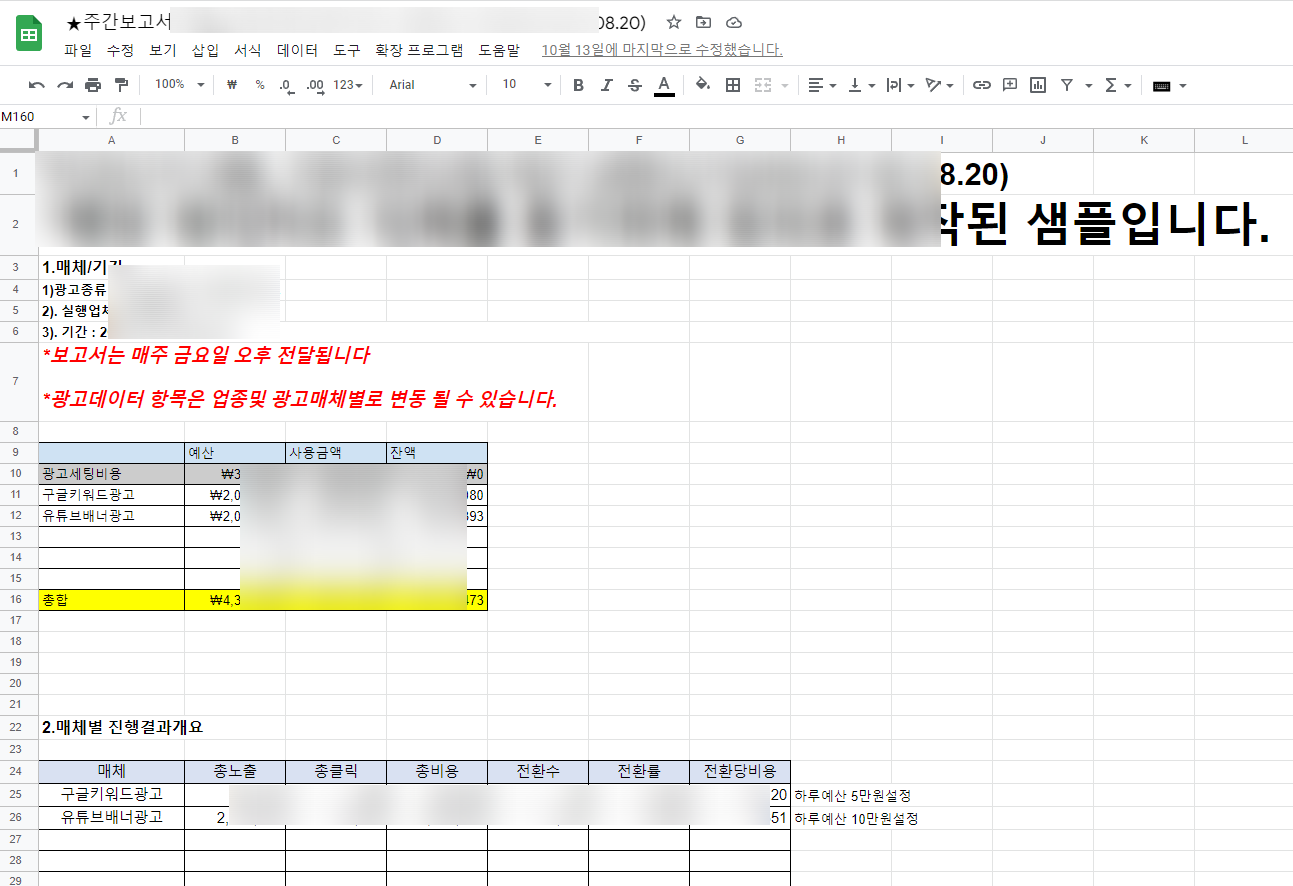
Task: Select header cell 전환당비용
Action: [x=740, y=771]
